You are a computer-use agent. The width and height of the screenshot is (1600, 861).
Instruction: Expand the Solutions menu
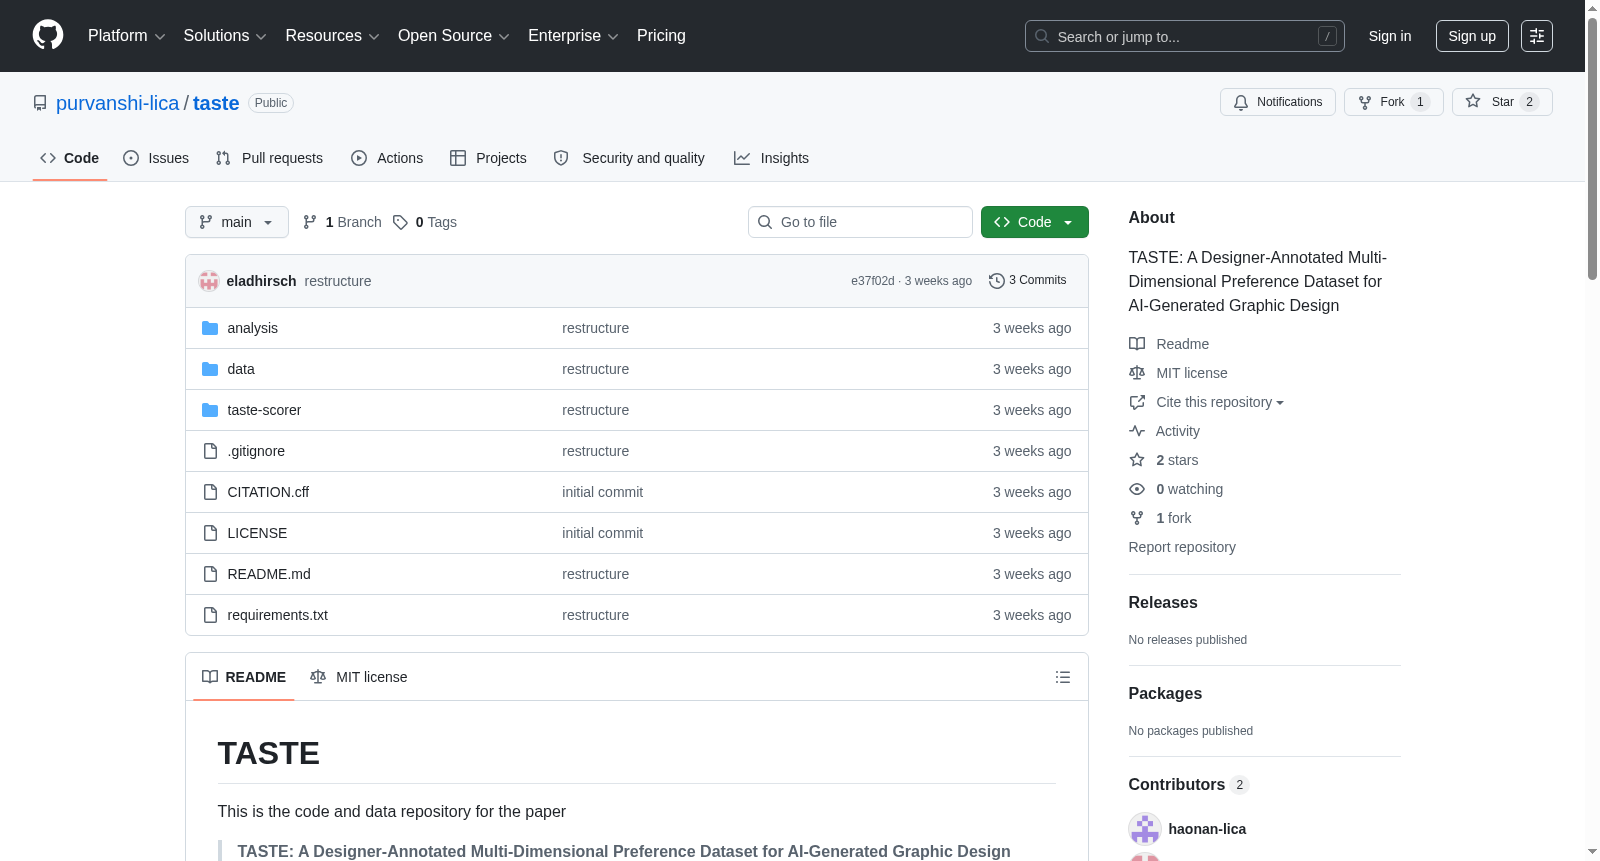225,36
